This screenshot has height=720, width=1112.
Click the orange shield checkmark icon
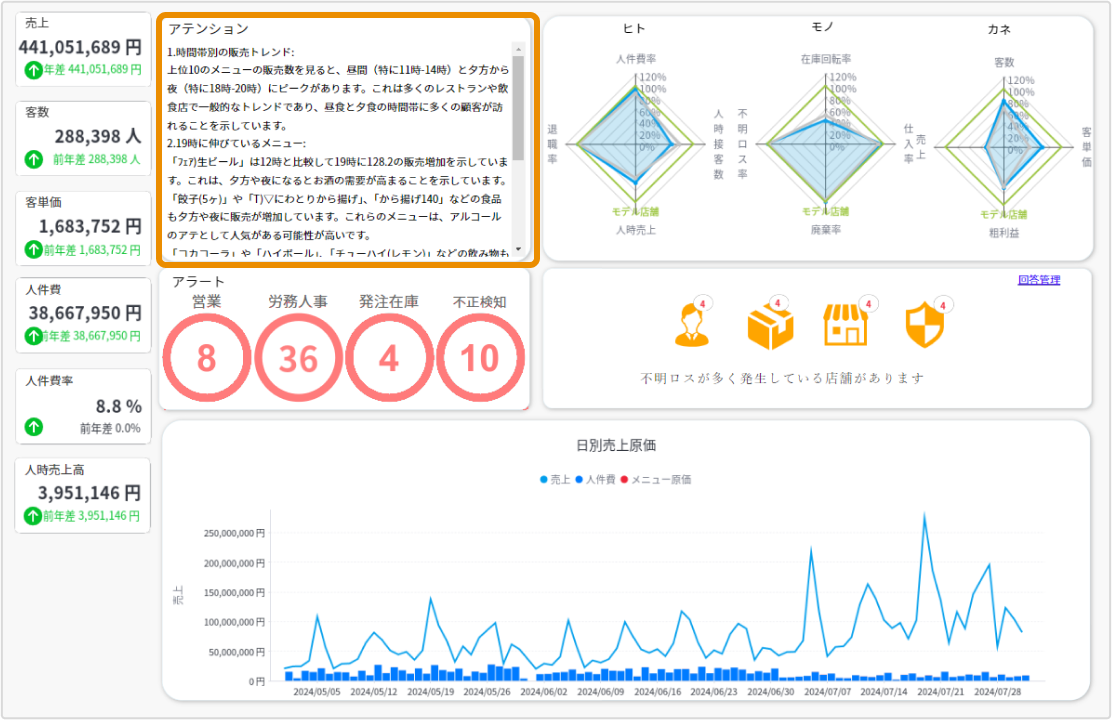[x=922, y=326]
